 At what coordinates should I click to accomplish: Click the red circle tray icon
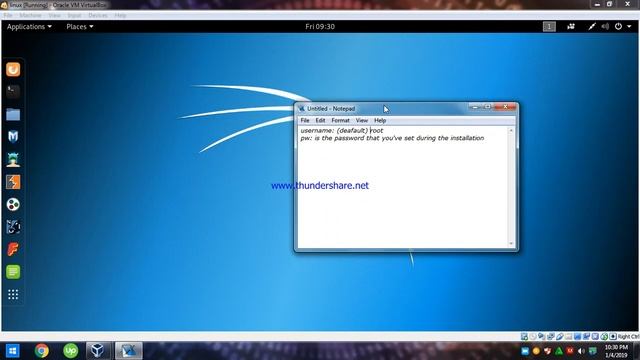pyautogui.click(x=570, y=351)
